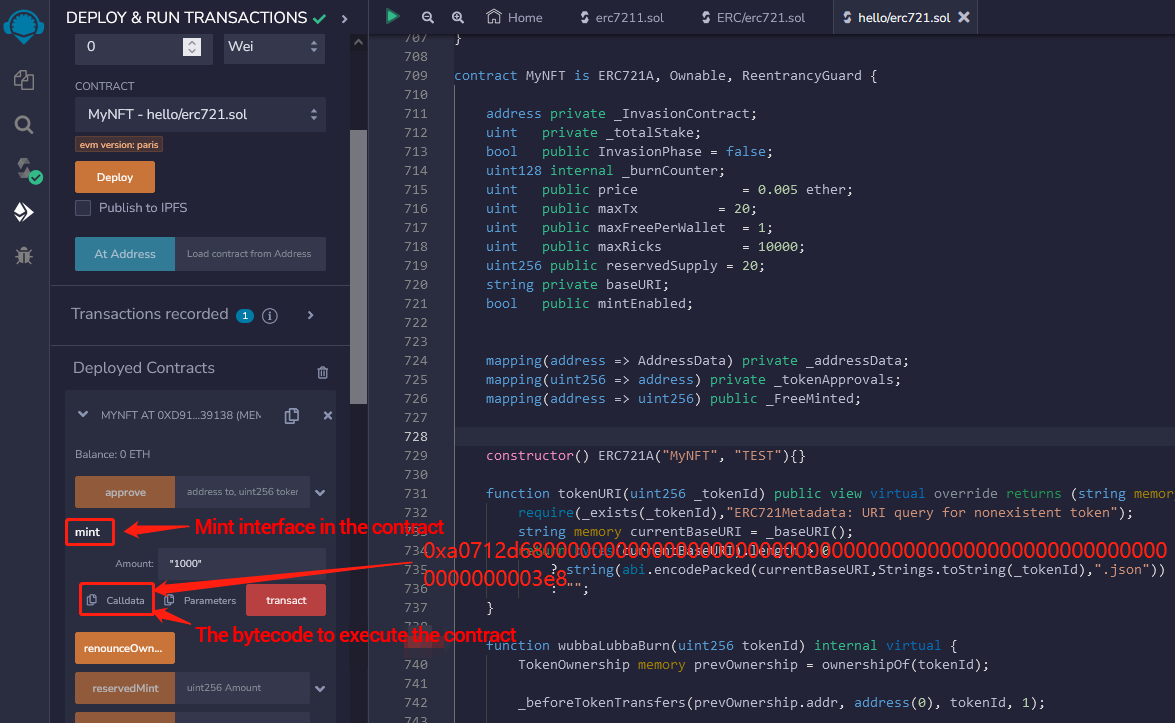Click the Transactions recorded info icon

click(270, 315)
